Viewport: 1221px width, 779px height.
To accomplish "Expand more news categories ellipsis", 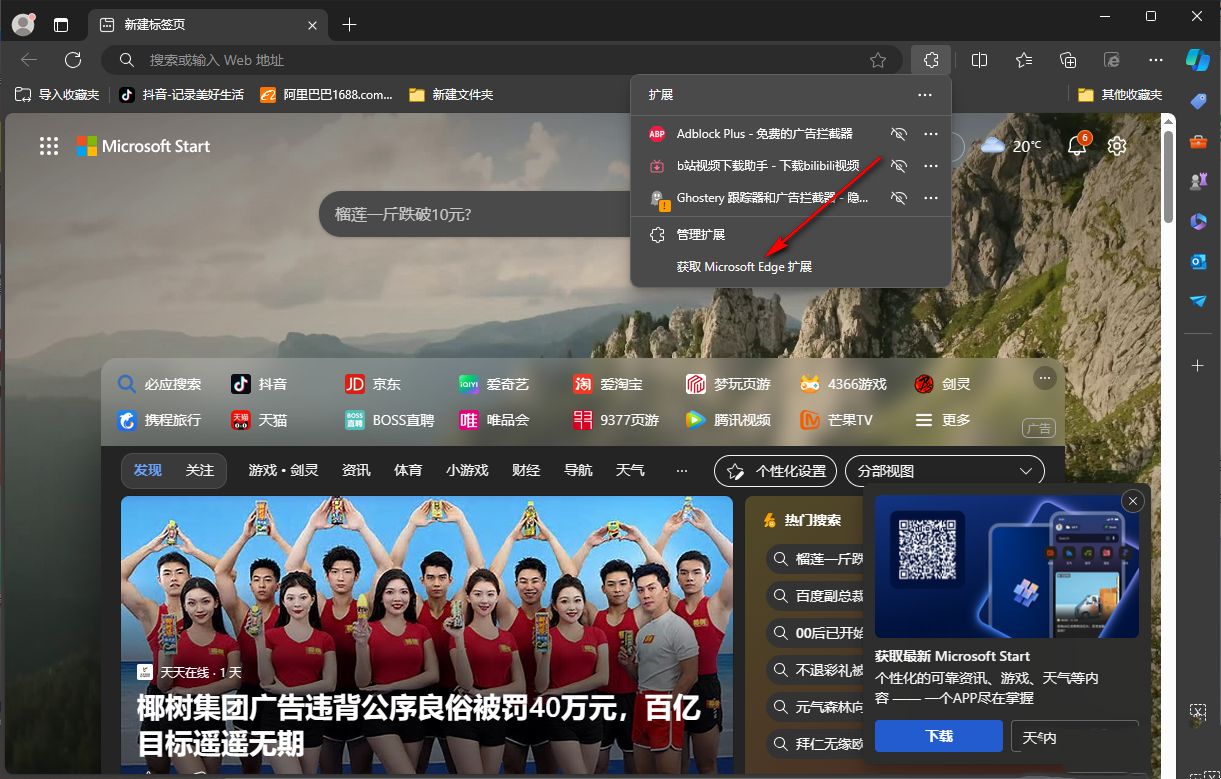I will tap(682, 470).
